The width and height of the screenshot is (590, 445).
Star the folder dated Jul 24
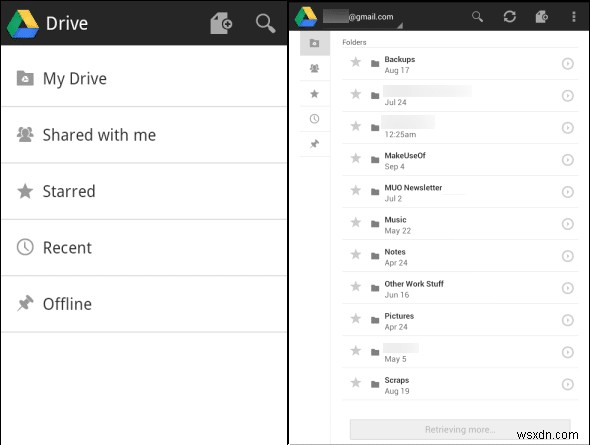(x=356, y=94)
